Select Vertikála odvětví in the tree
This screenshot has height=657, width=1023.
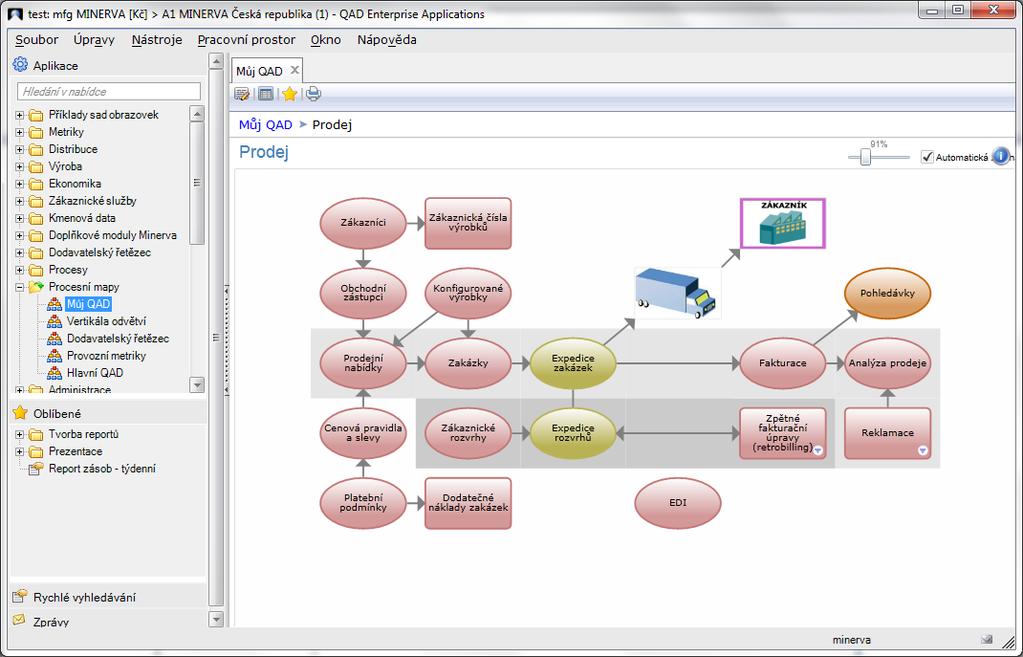106,321
